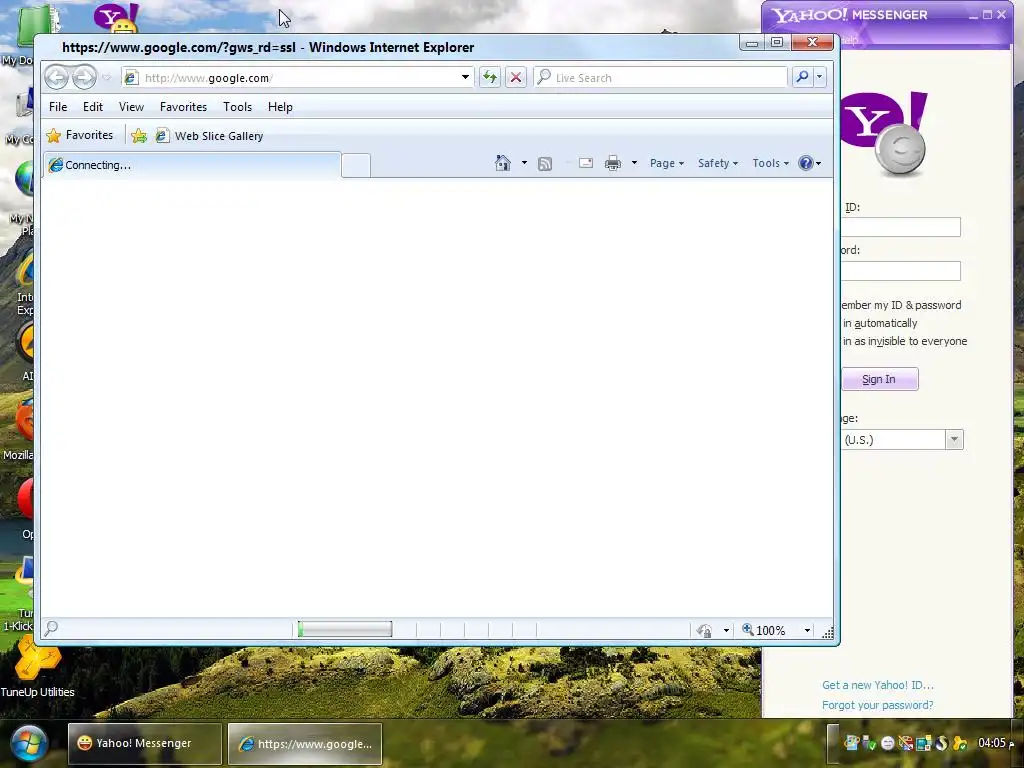Open the View menu
Viewport: 1024px width, 768px height.
coord(131,106)
